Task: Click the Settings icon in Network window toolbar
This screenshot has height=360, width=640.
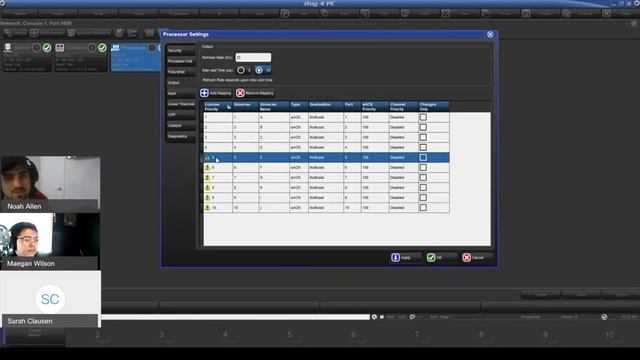Action: point(8,33)
